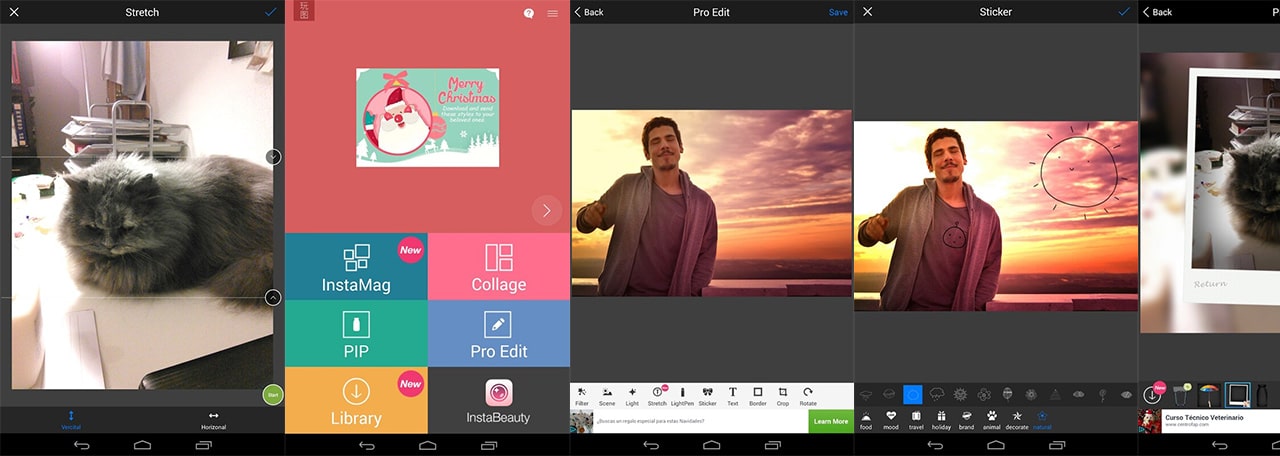Select the travel sticker category

(x=916, y=419)
